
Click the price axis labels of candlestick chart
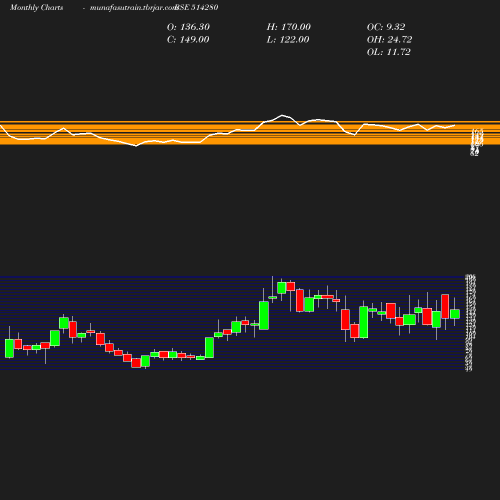470,322
